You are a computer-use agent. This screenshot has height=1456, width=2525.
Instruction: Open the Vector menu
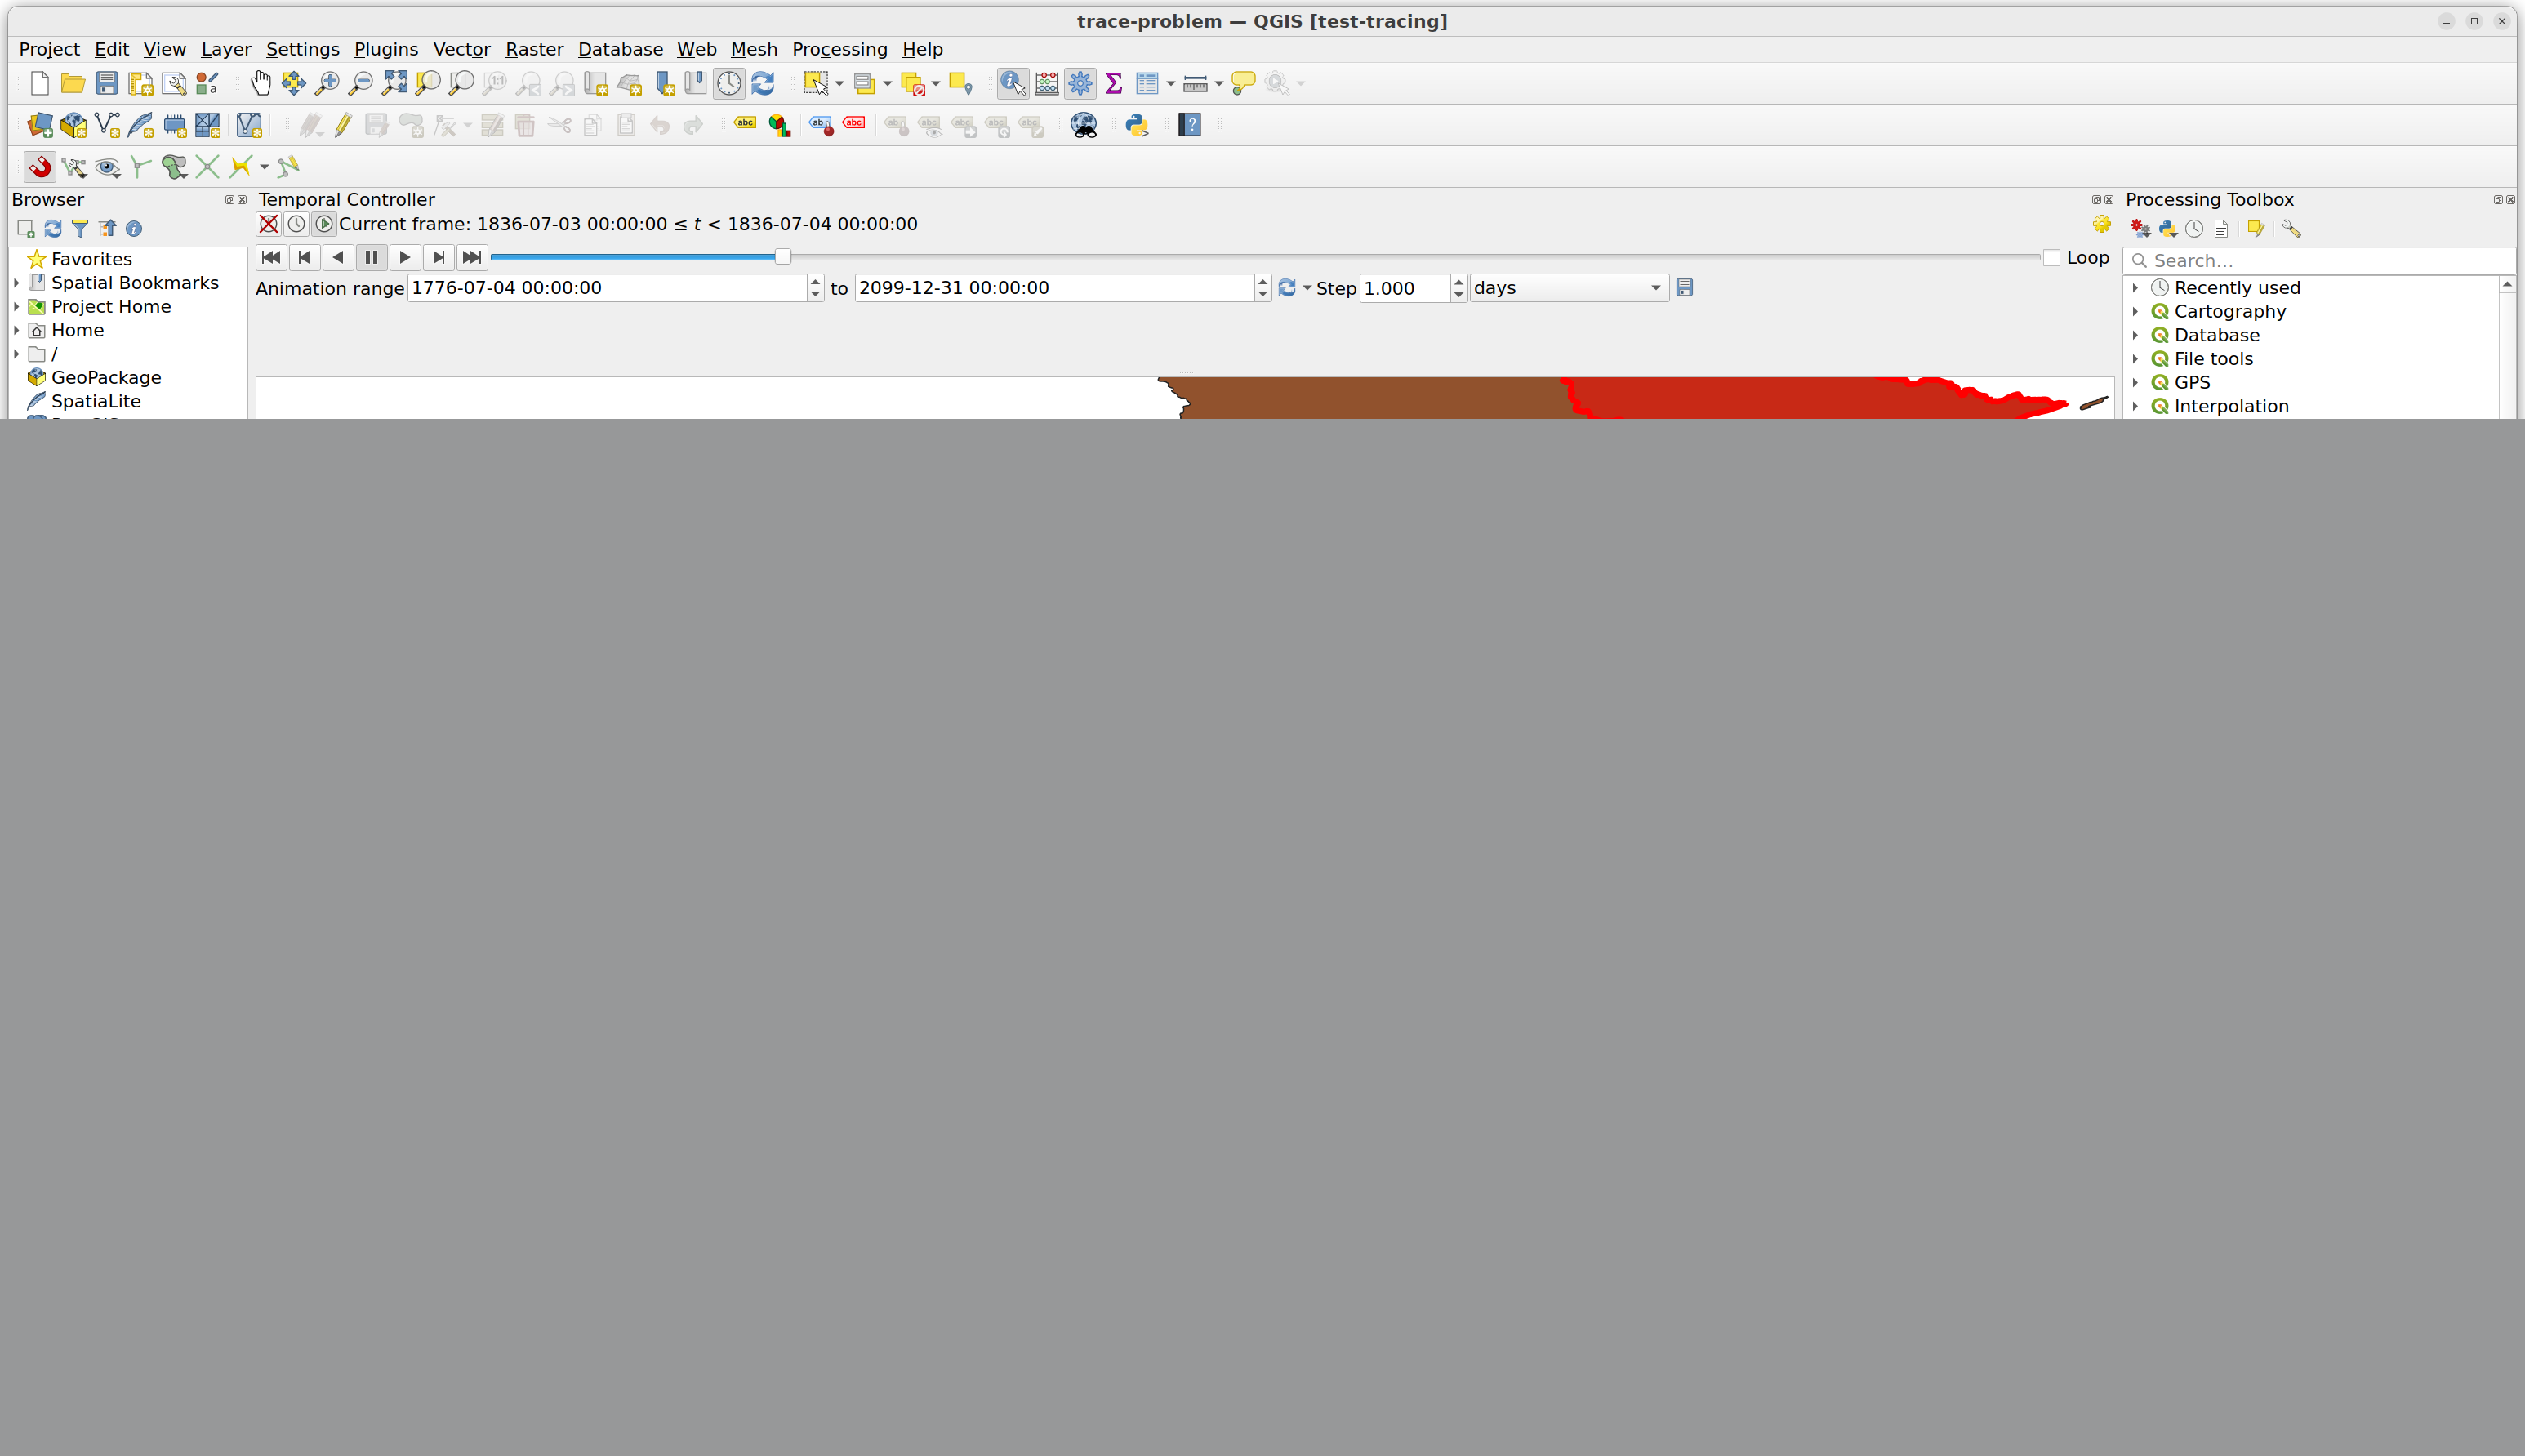(x=461, y=49)
